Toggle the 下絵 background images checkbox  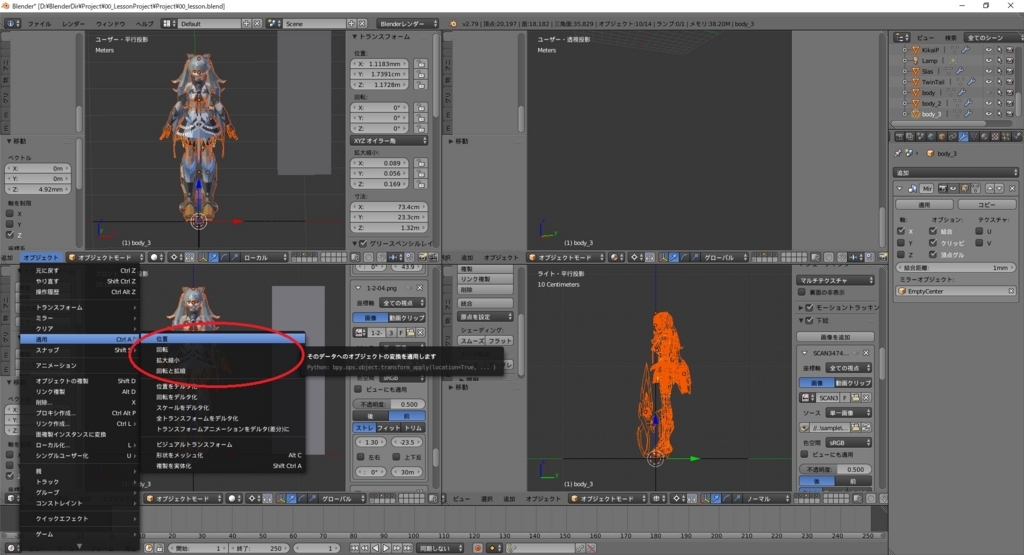[x=809, y=321]
